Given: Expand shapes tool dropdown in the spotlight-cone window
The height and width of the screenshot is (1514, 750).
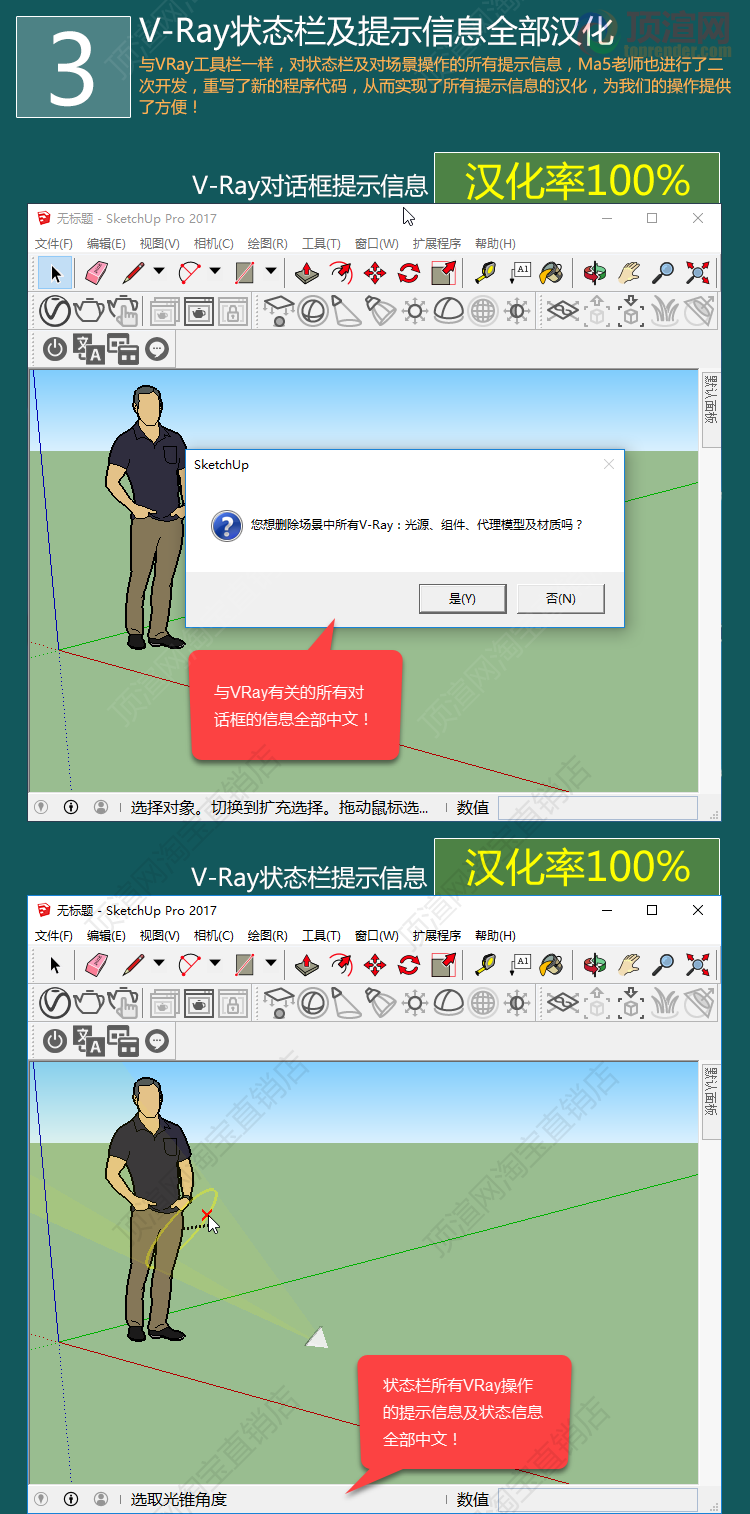Looking at the screenshot, I should (270, 963).
